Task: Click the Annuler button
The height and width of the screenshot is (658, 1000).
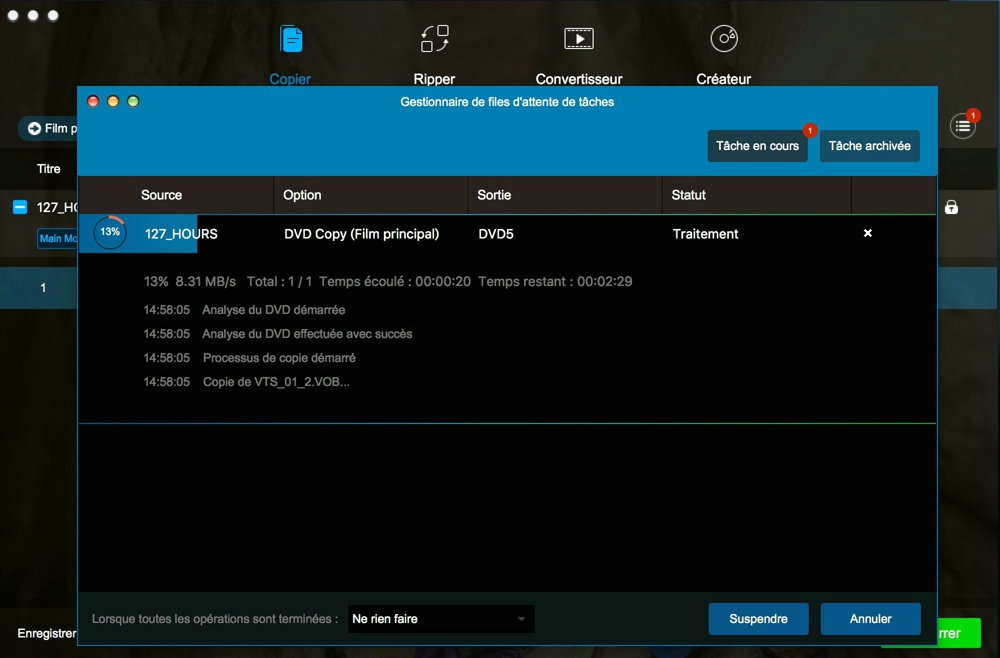Action: tap(871, 618)
